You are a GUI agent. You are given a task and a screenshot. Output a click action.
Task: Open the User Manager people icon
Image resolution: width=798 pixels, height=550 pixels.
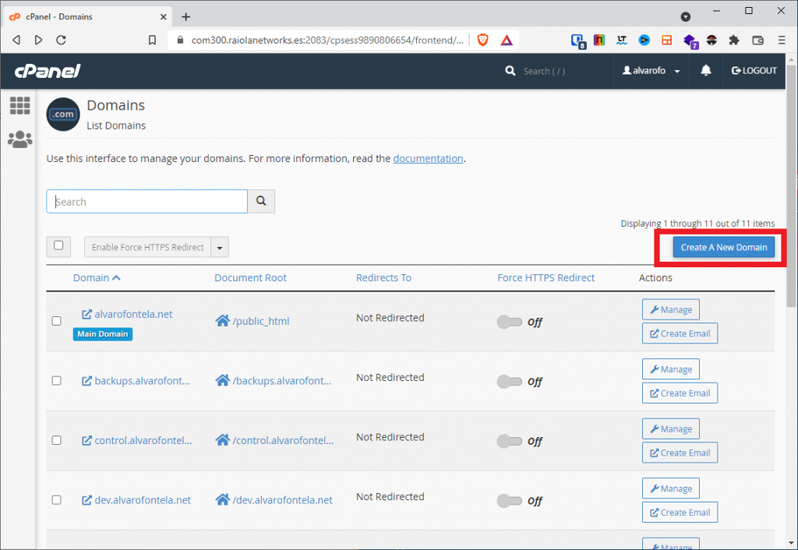[20, 139]
